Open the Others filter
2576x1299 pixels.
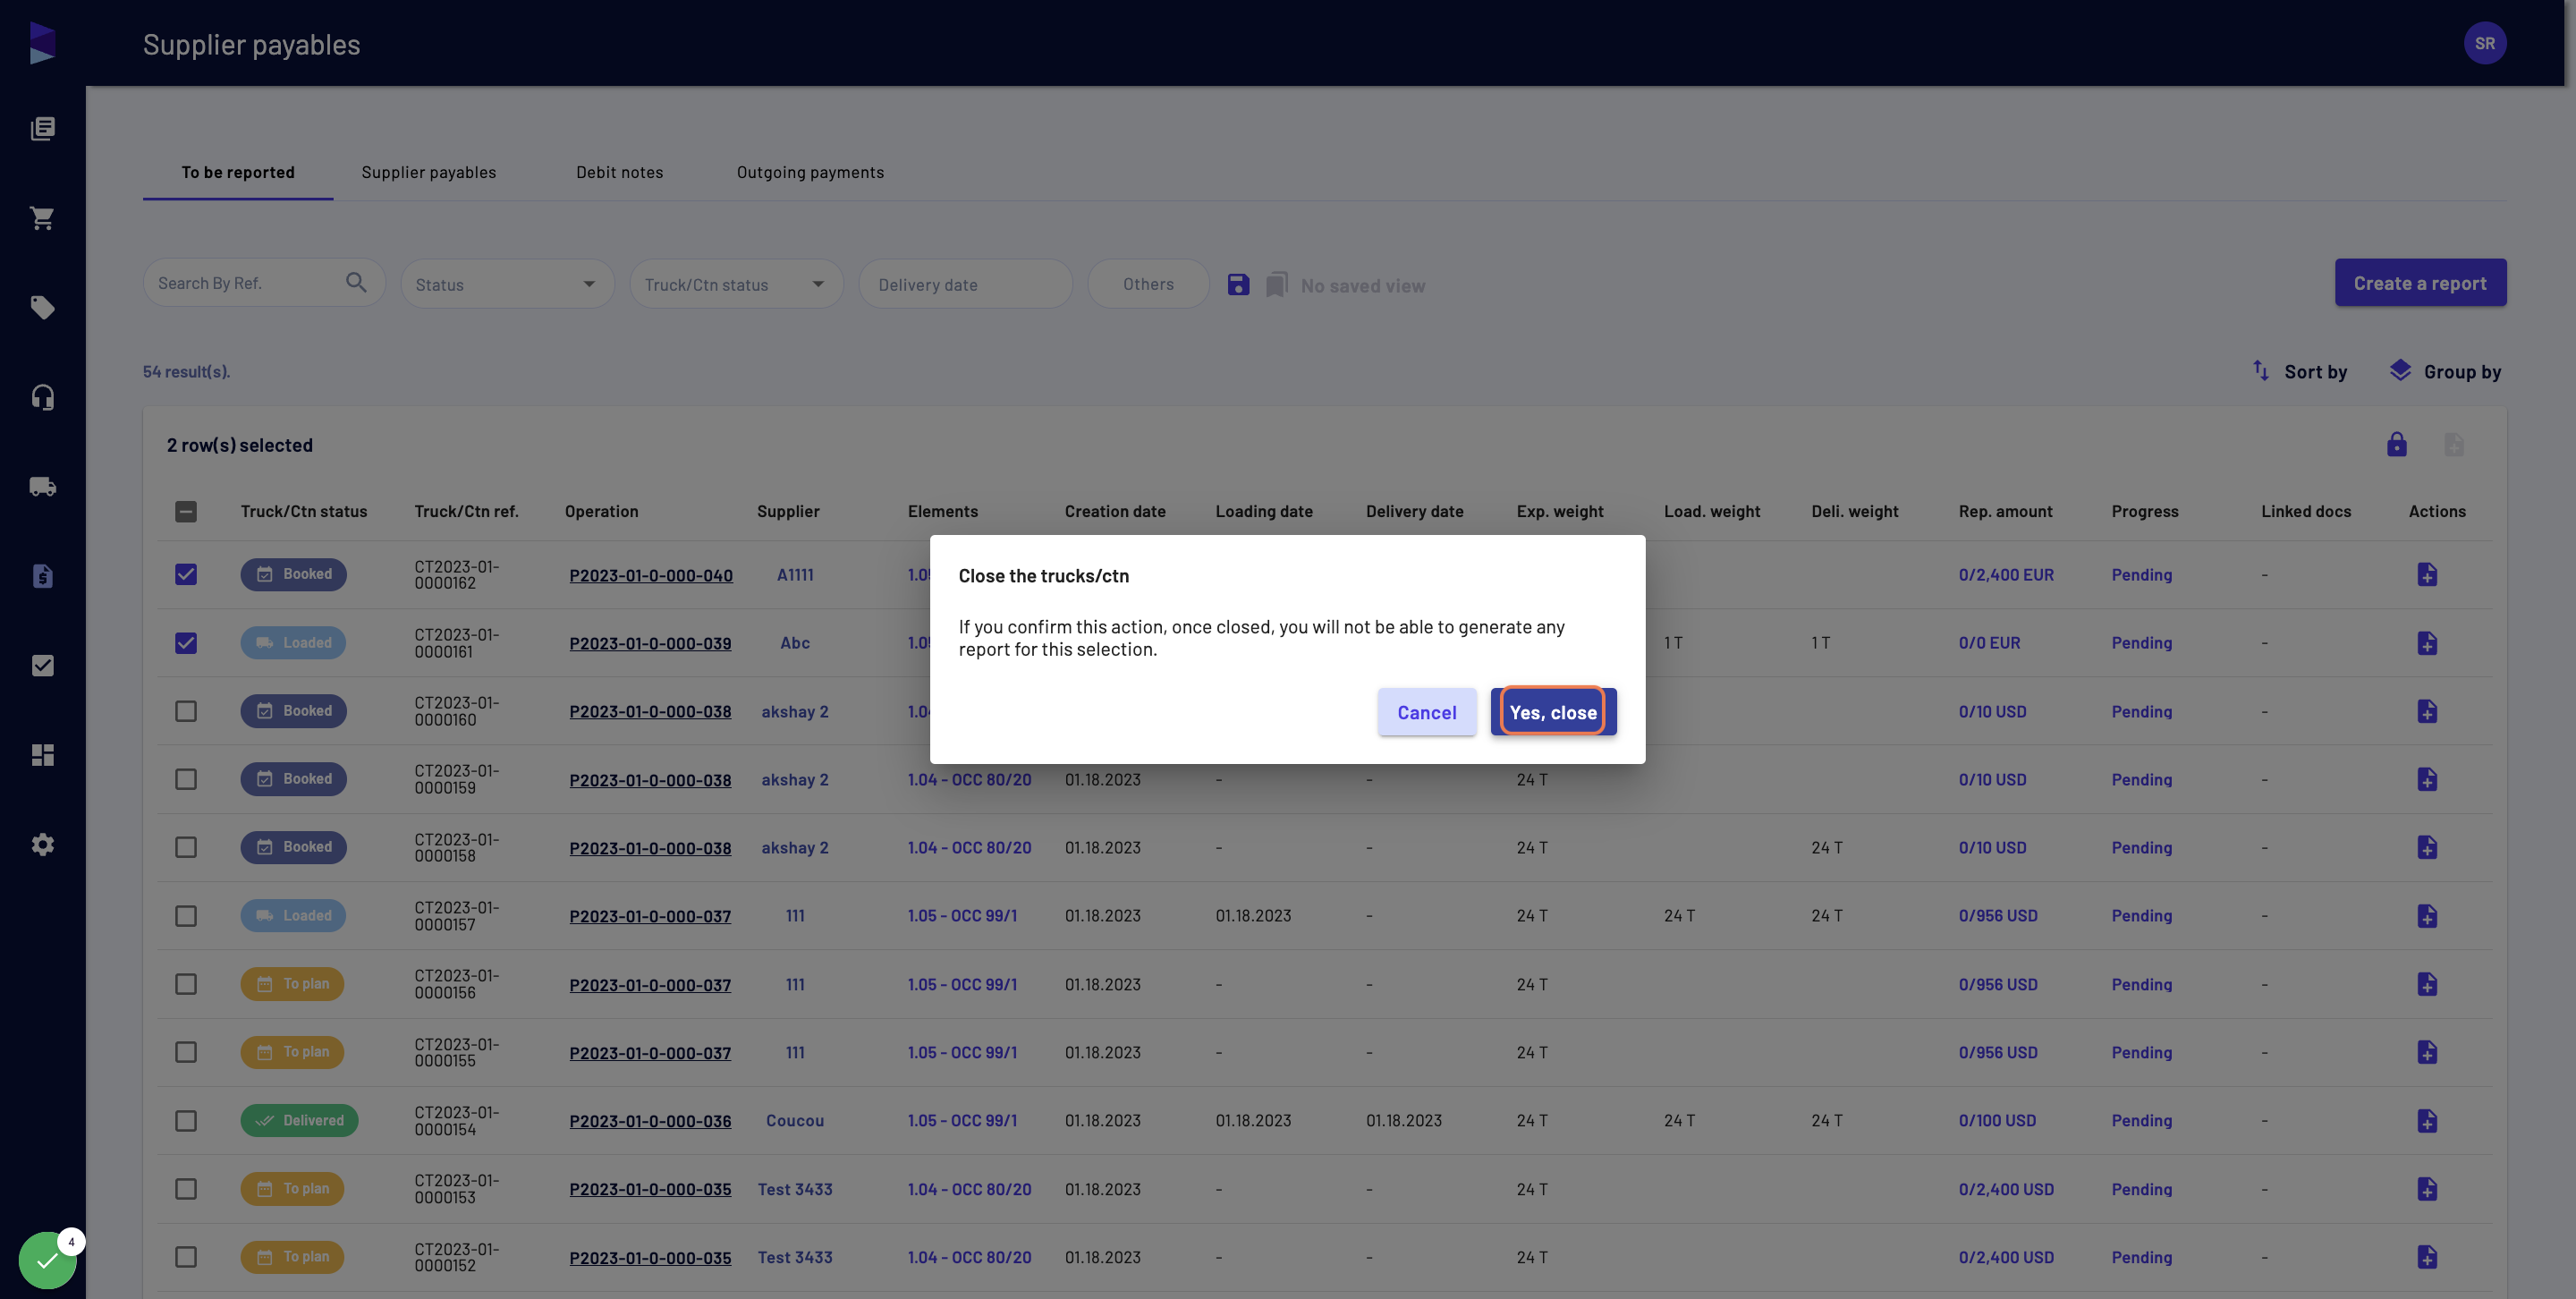(x=1148, y=284)
